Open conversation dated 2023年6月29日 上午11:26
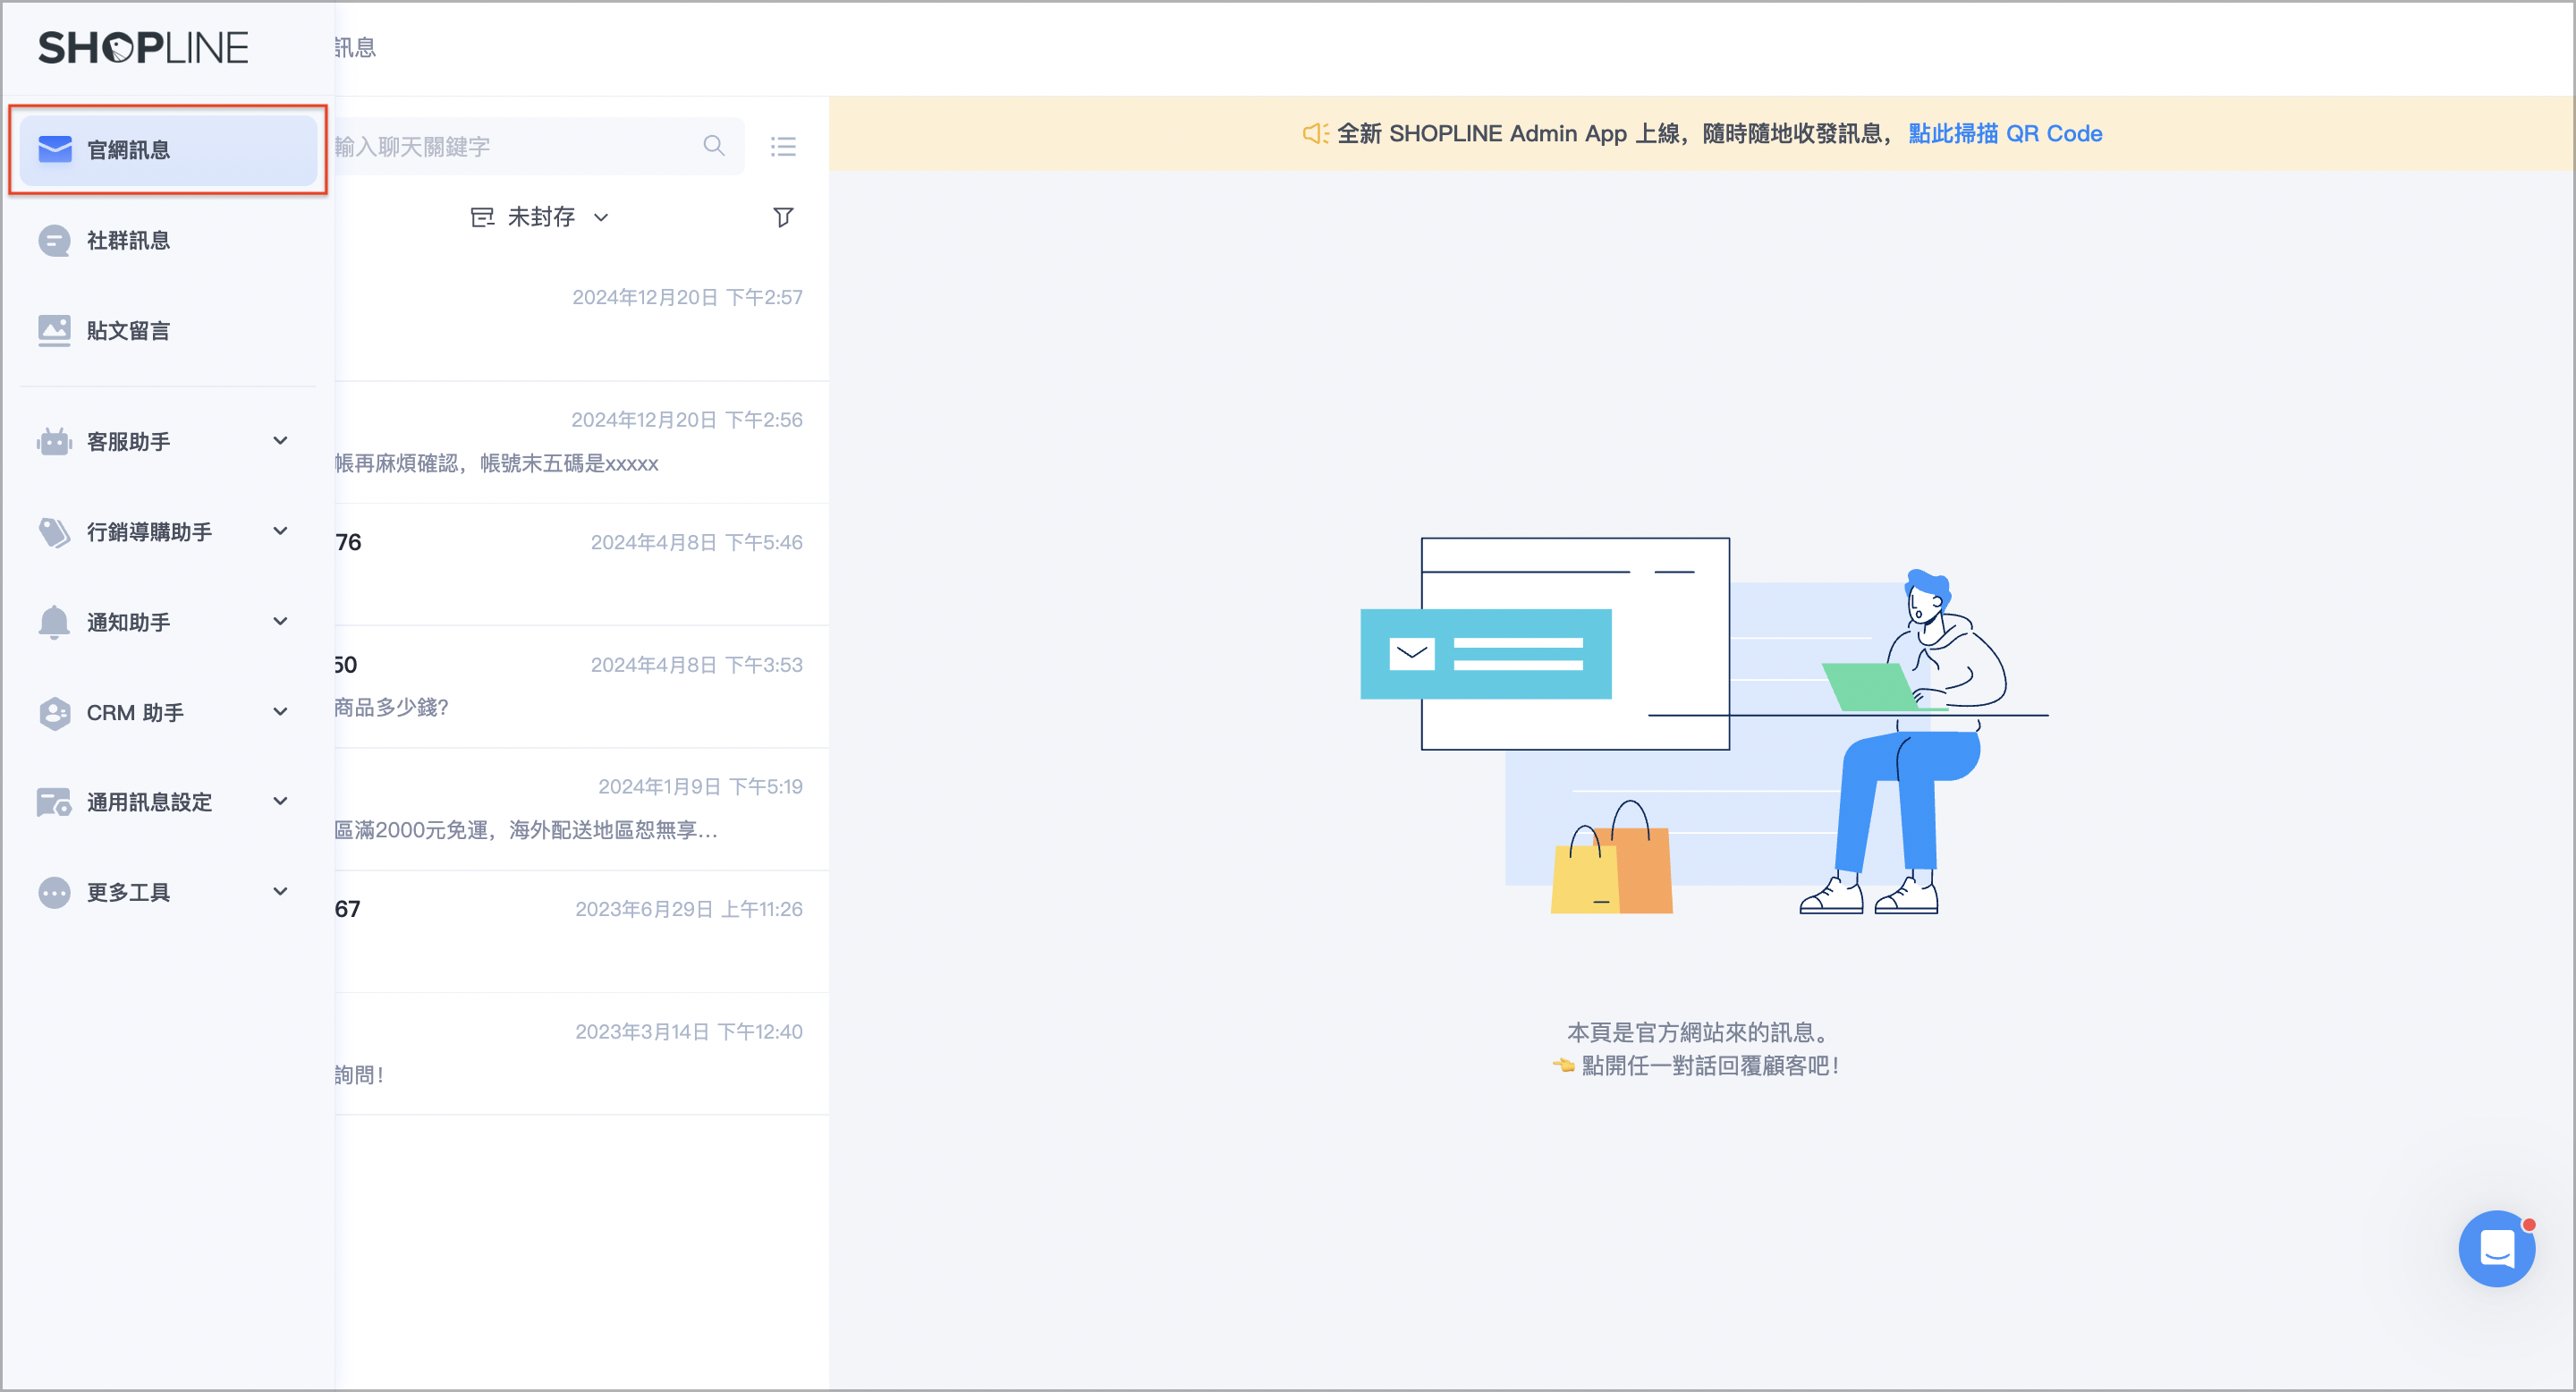The image size is (2576, 1392). (x=582, y=932)
